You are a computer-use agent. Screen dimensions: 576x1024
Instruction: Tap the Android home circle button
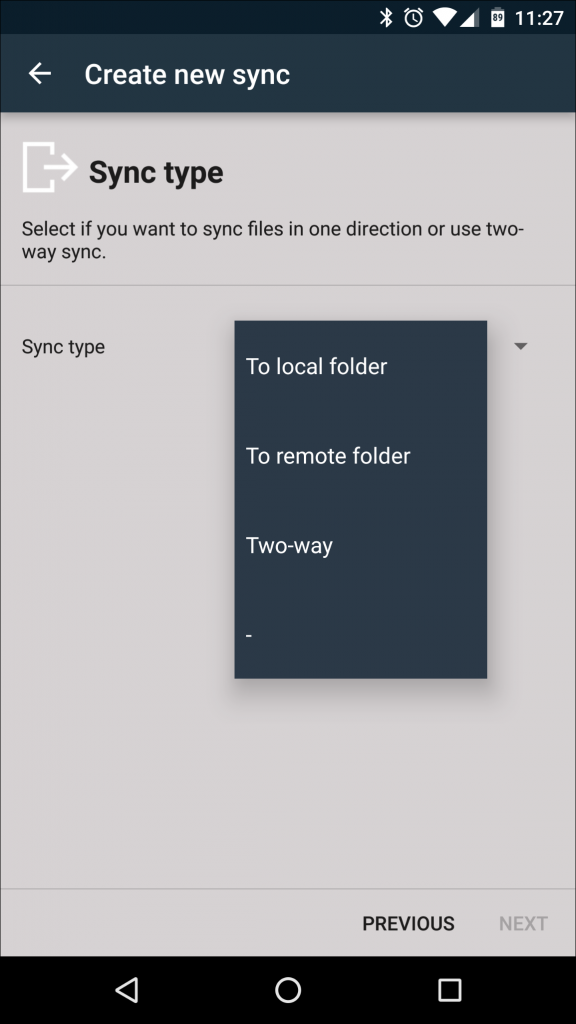pos(287,990)
